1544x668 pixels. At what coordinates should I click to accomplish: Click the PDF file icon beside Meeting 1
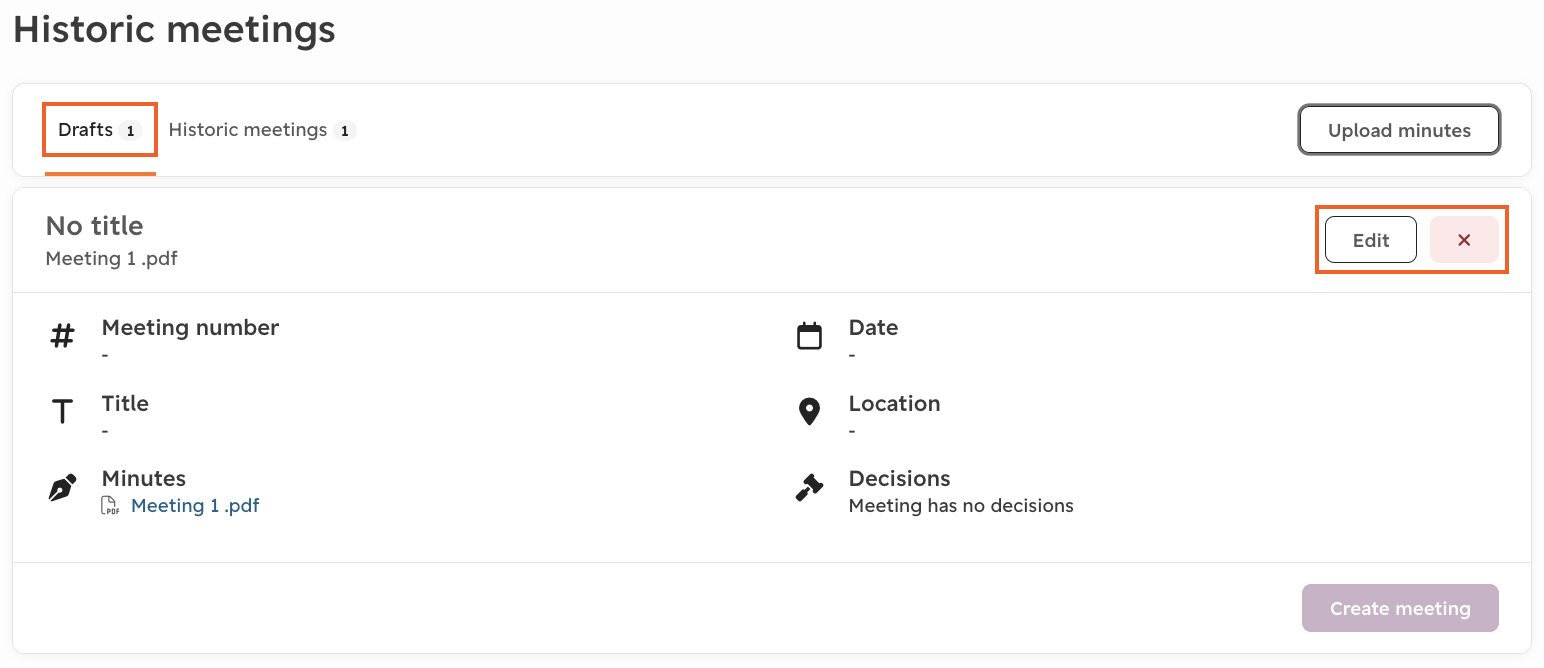point(111,506)
